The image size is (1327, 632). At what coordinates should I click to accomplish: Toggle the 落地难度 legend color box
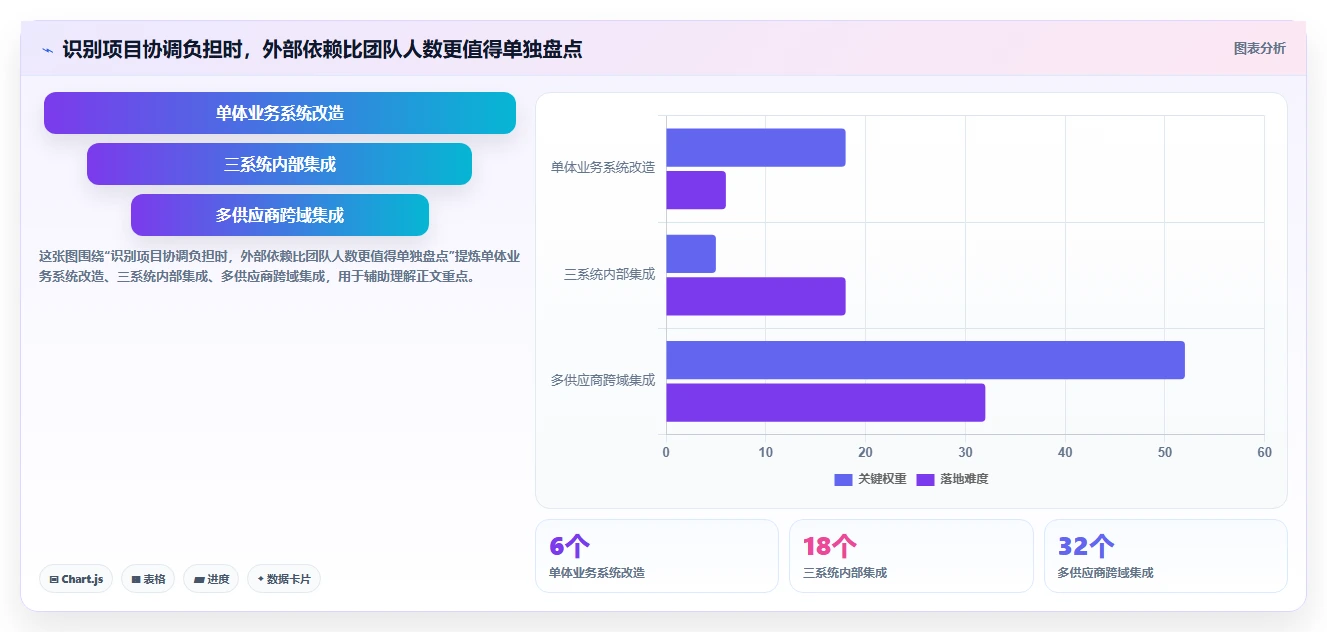coord(925,480)
